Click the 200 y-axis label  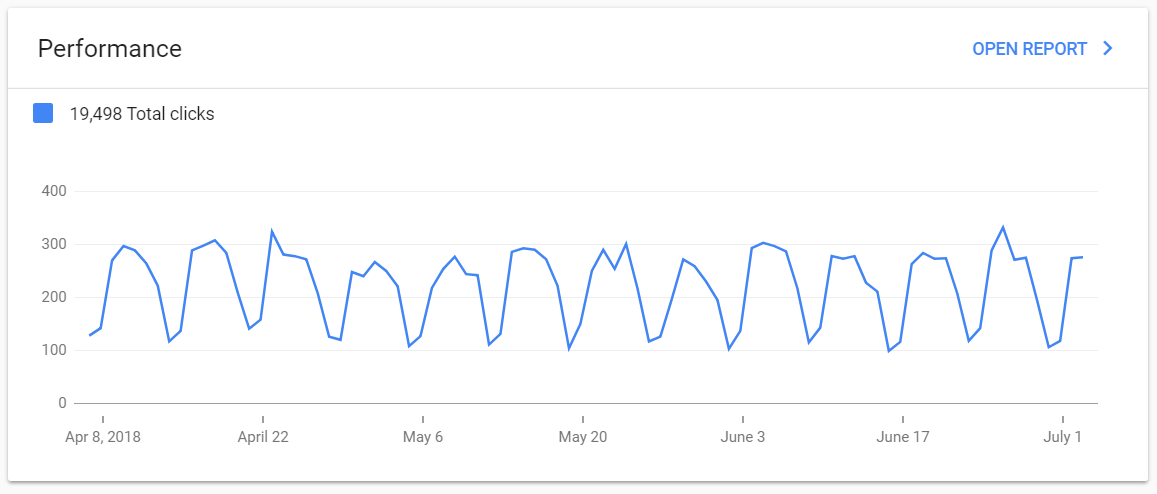pyautogui.click(x=54, y=297)
